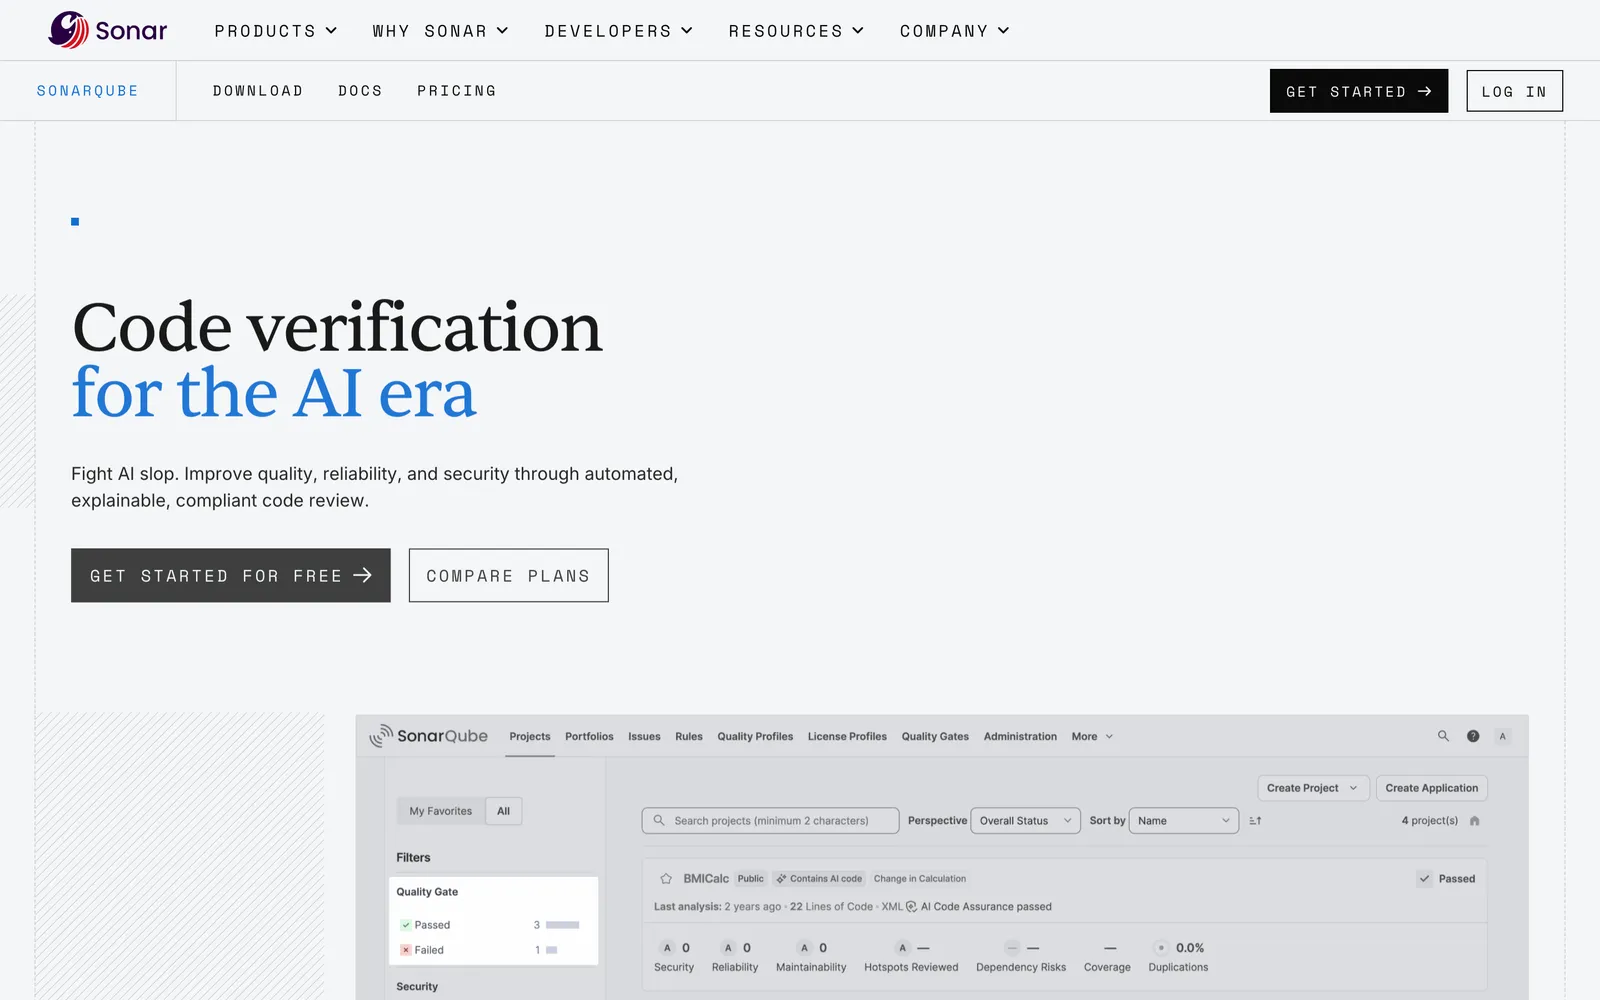Expand the Why Sonar menu
The image size is (1600, 1000).
click(x=440, y=31)
